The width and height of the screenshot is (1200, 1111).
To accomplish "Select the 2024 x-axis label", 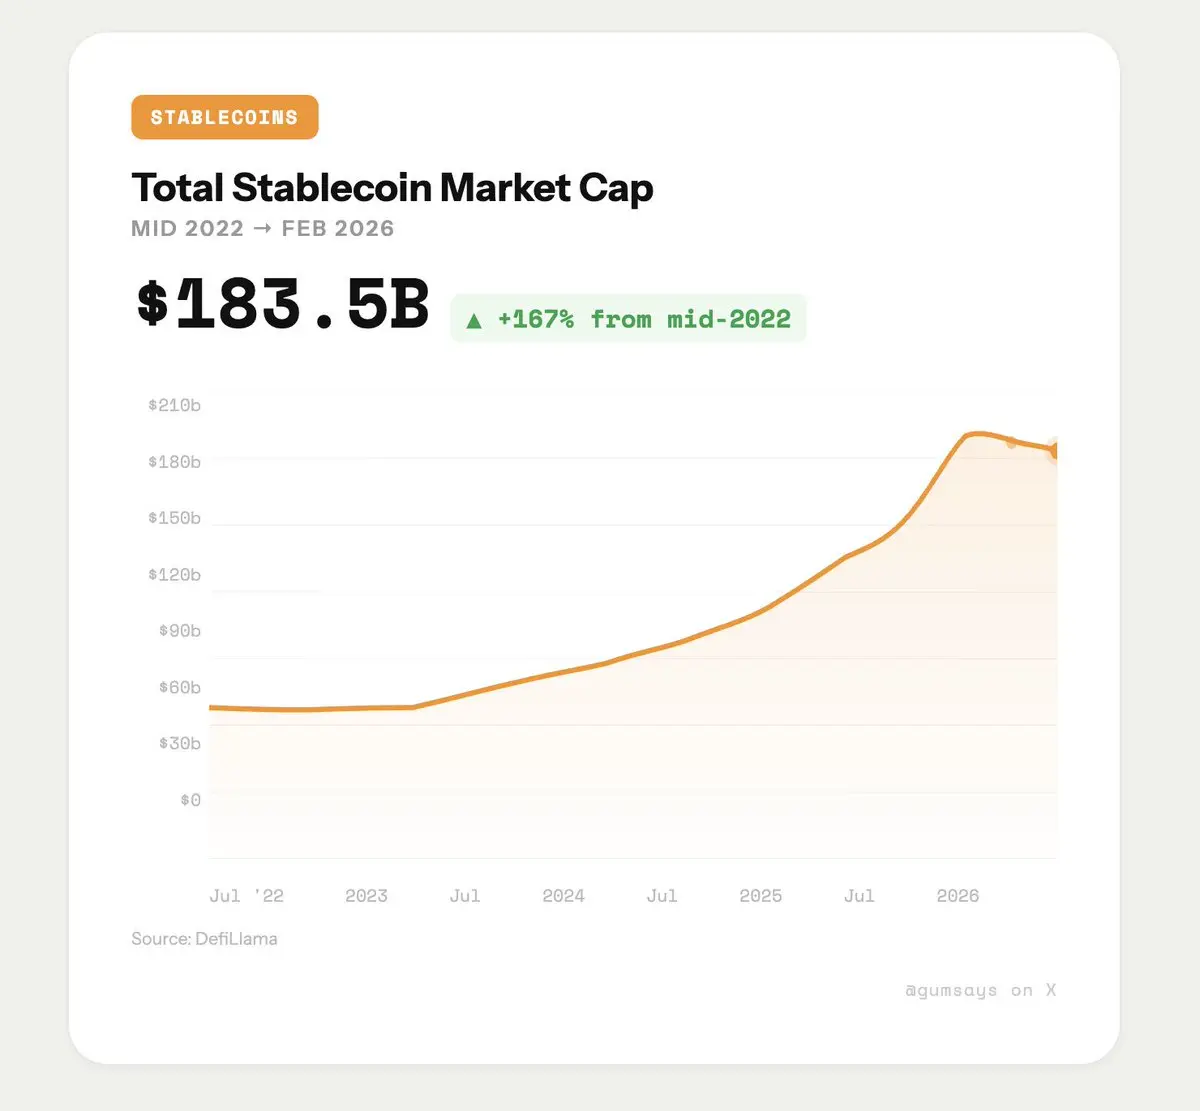I will [563, 896].
